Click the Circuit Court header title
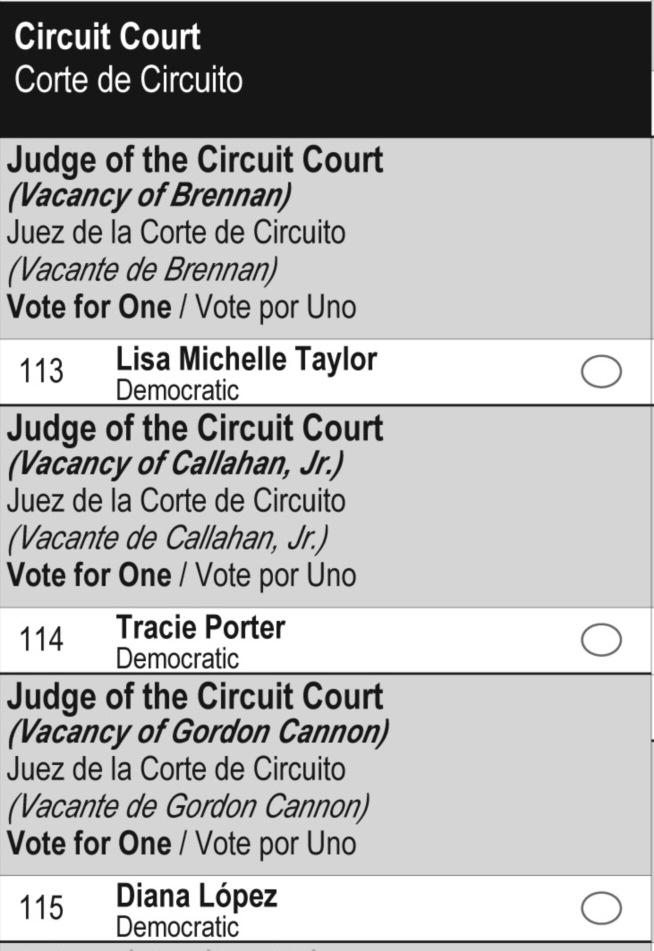This screenshot has height=951, width=654. [x=107, y=37]
